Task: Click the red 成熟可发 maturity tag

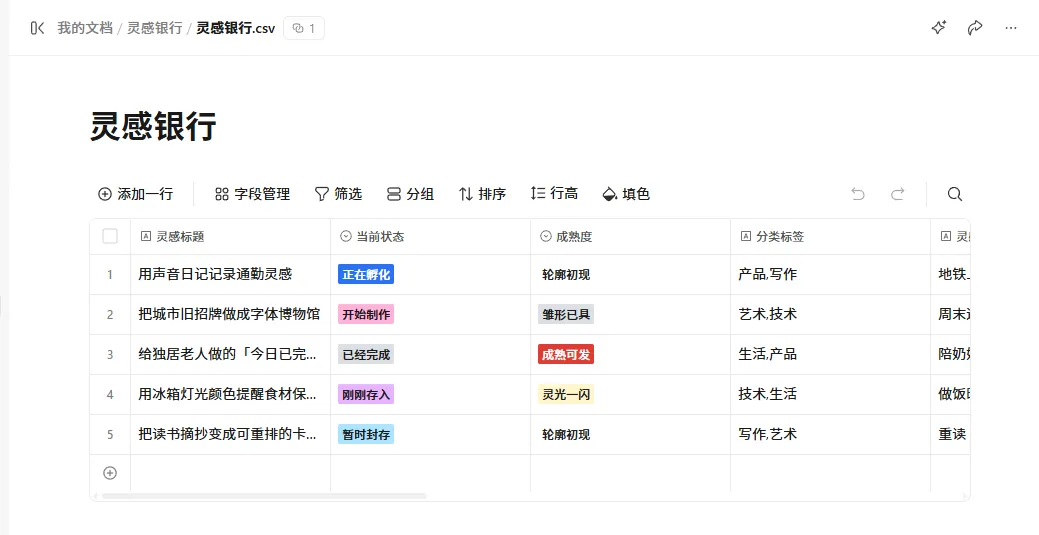Action: 566,355
